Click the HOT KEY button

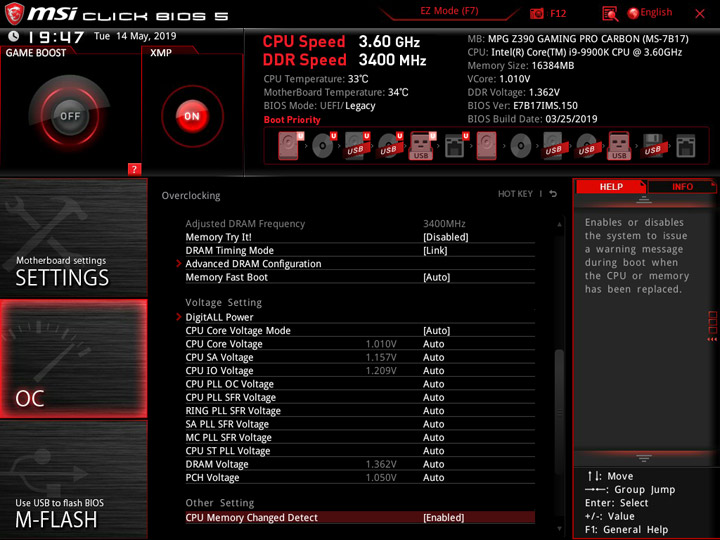click(515, 194)
